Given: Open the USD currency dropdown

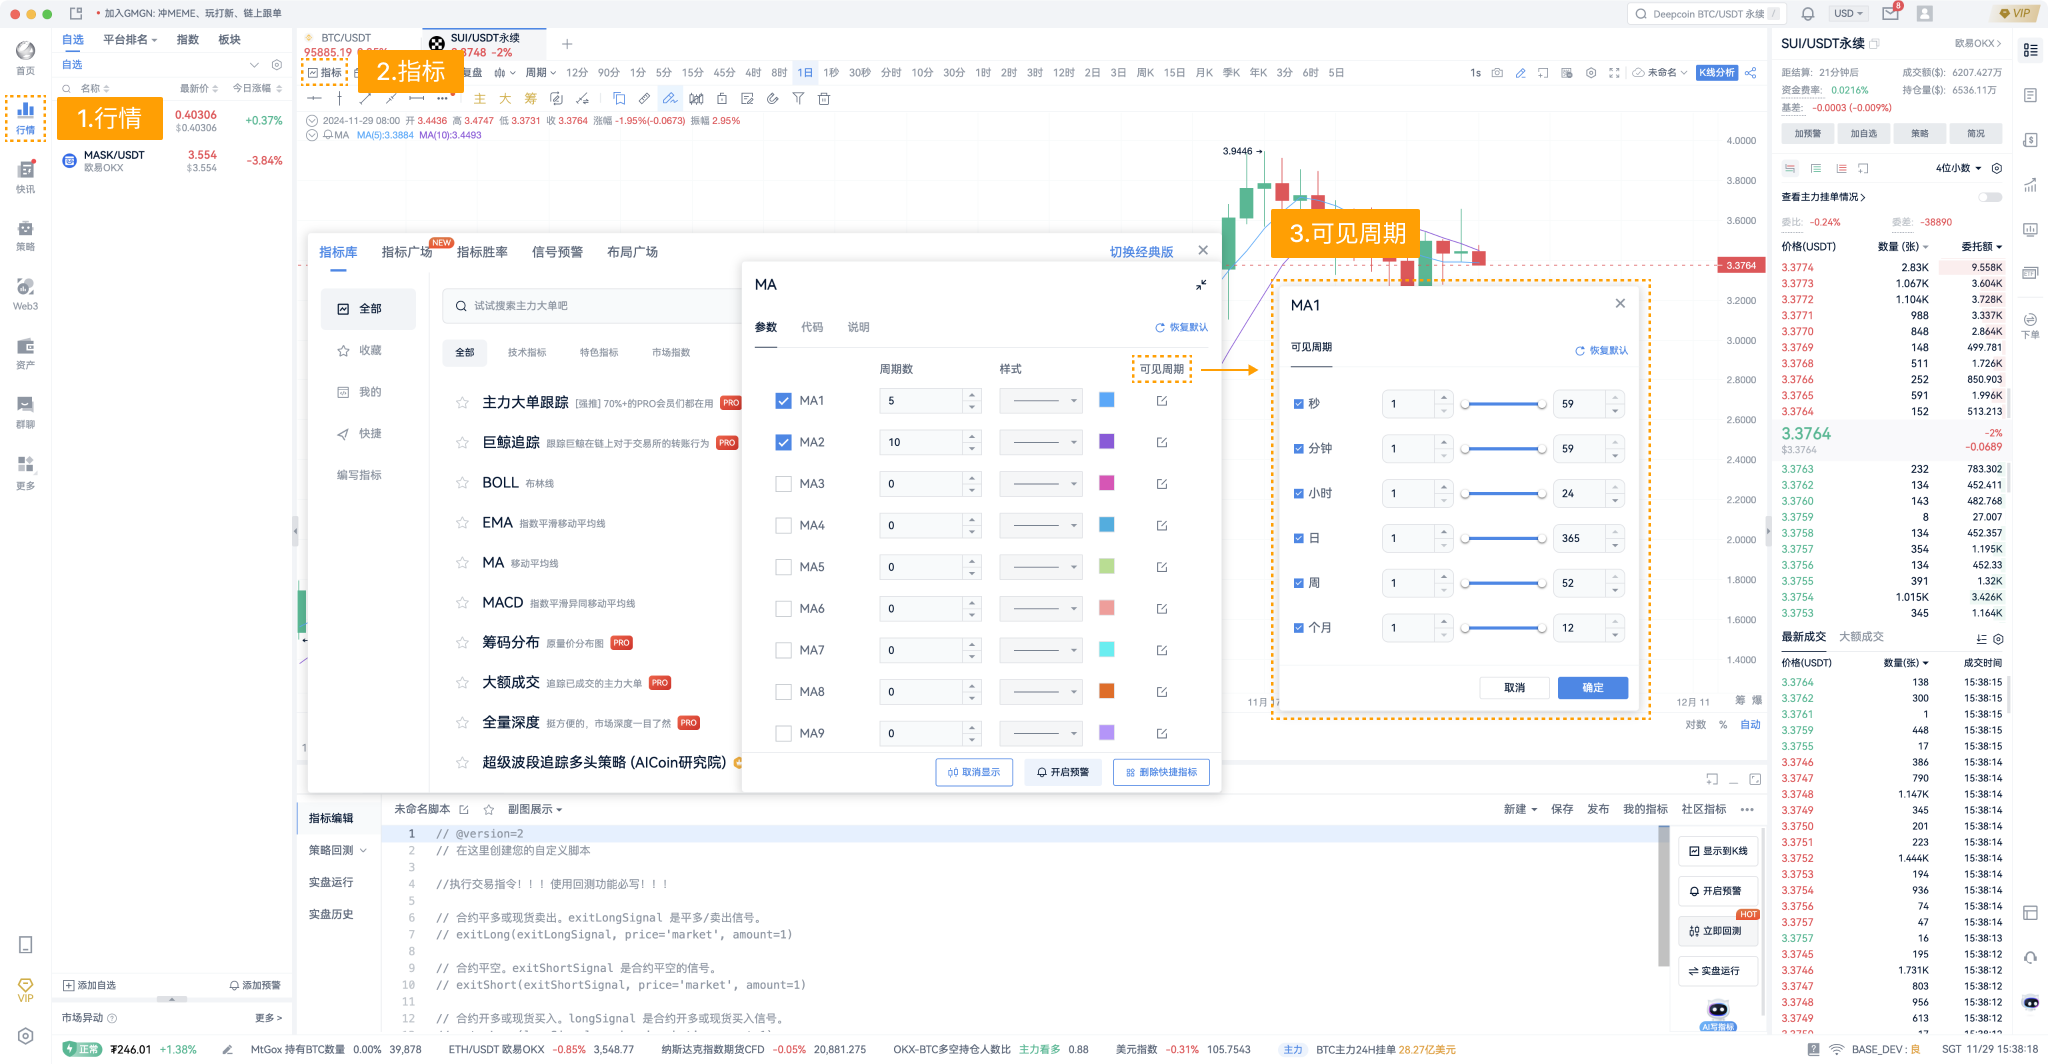Looking at the screenshot, I should (x=1848, y=14).
